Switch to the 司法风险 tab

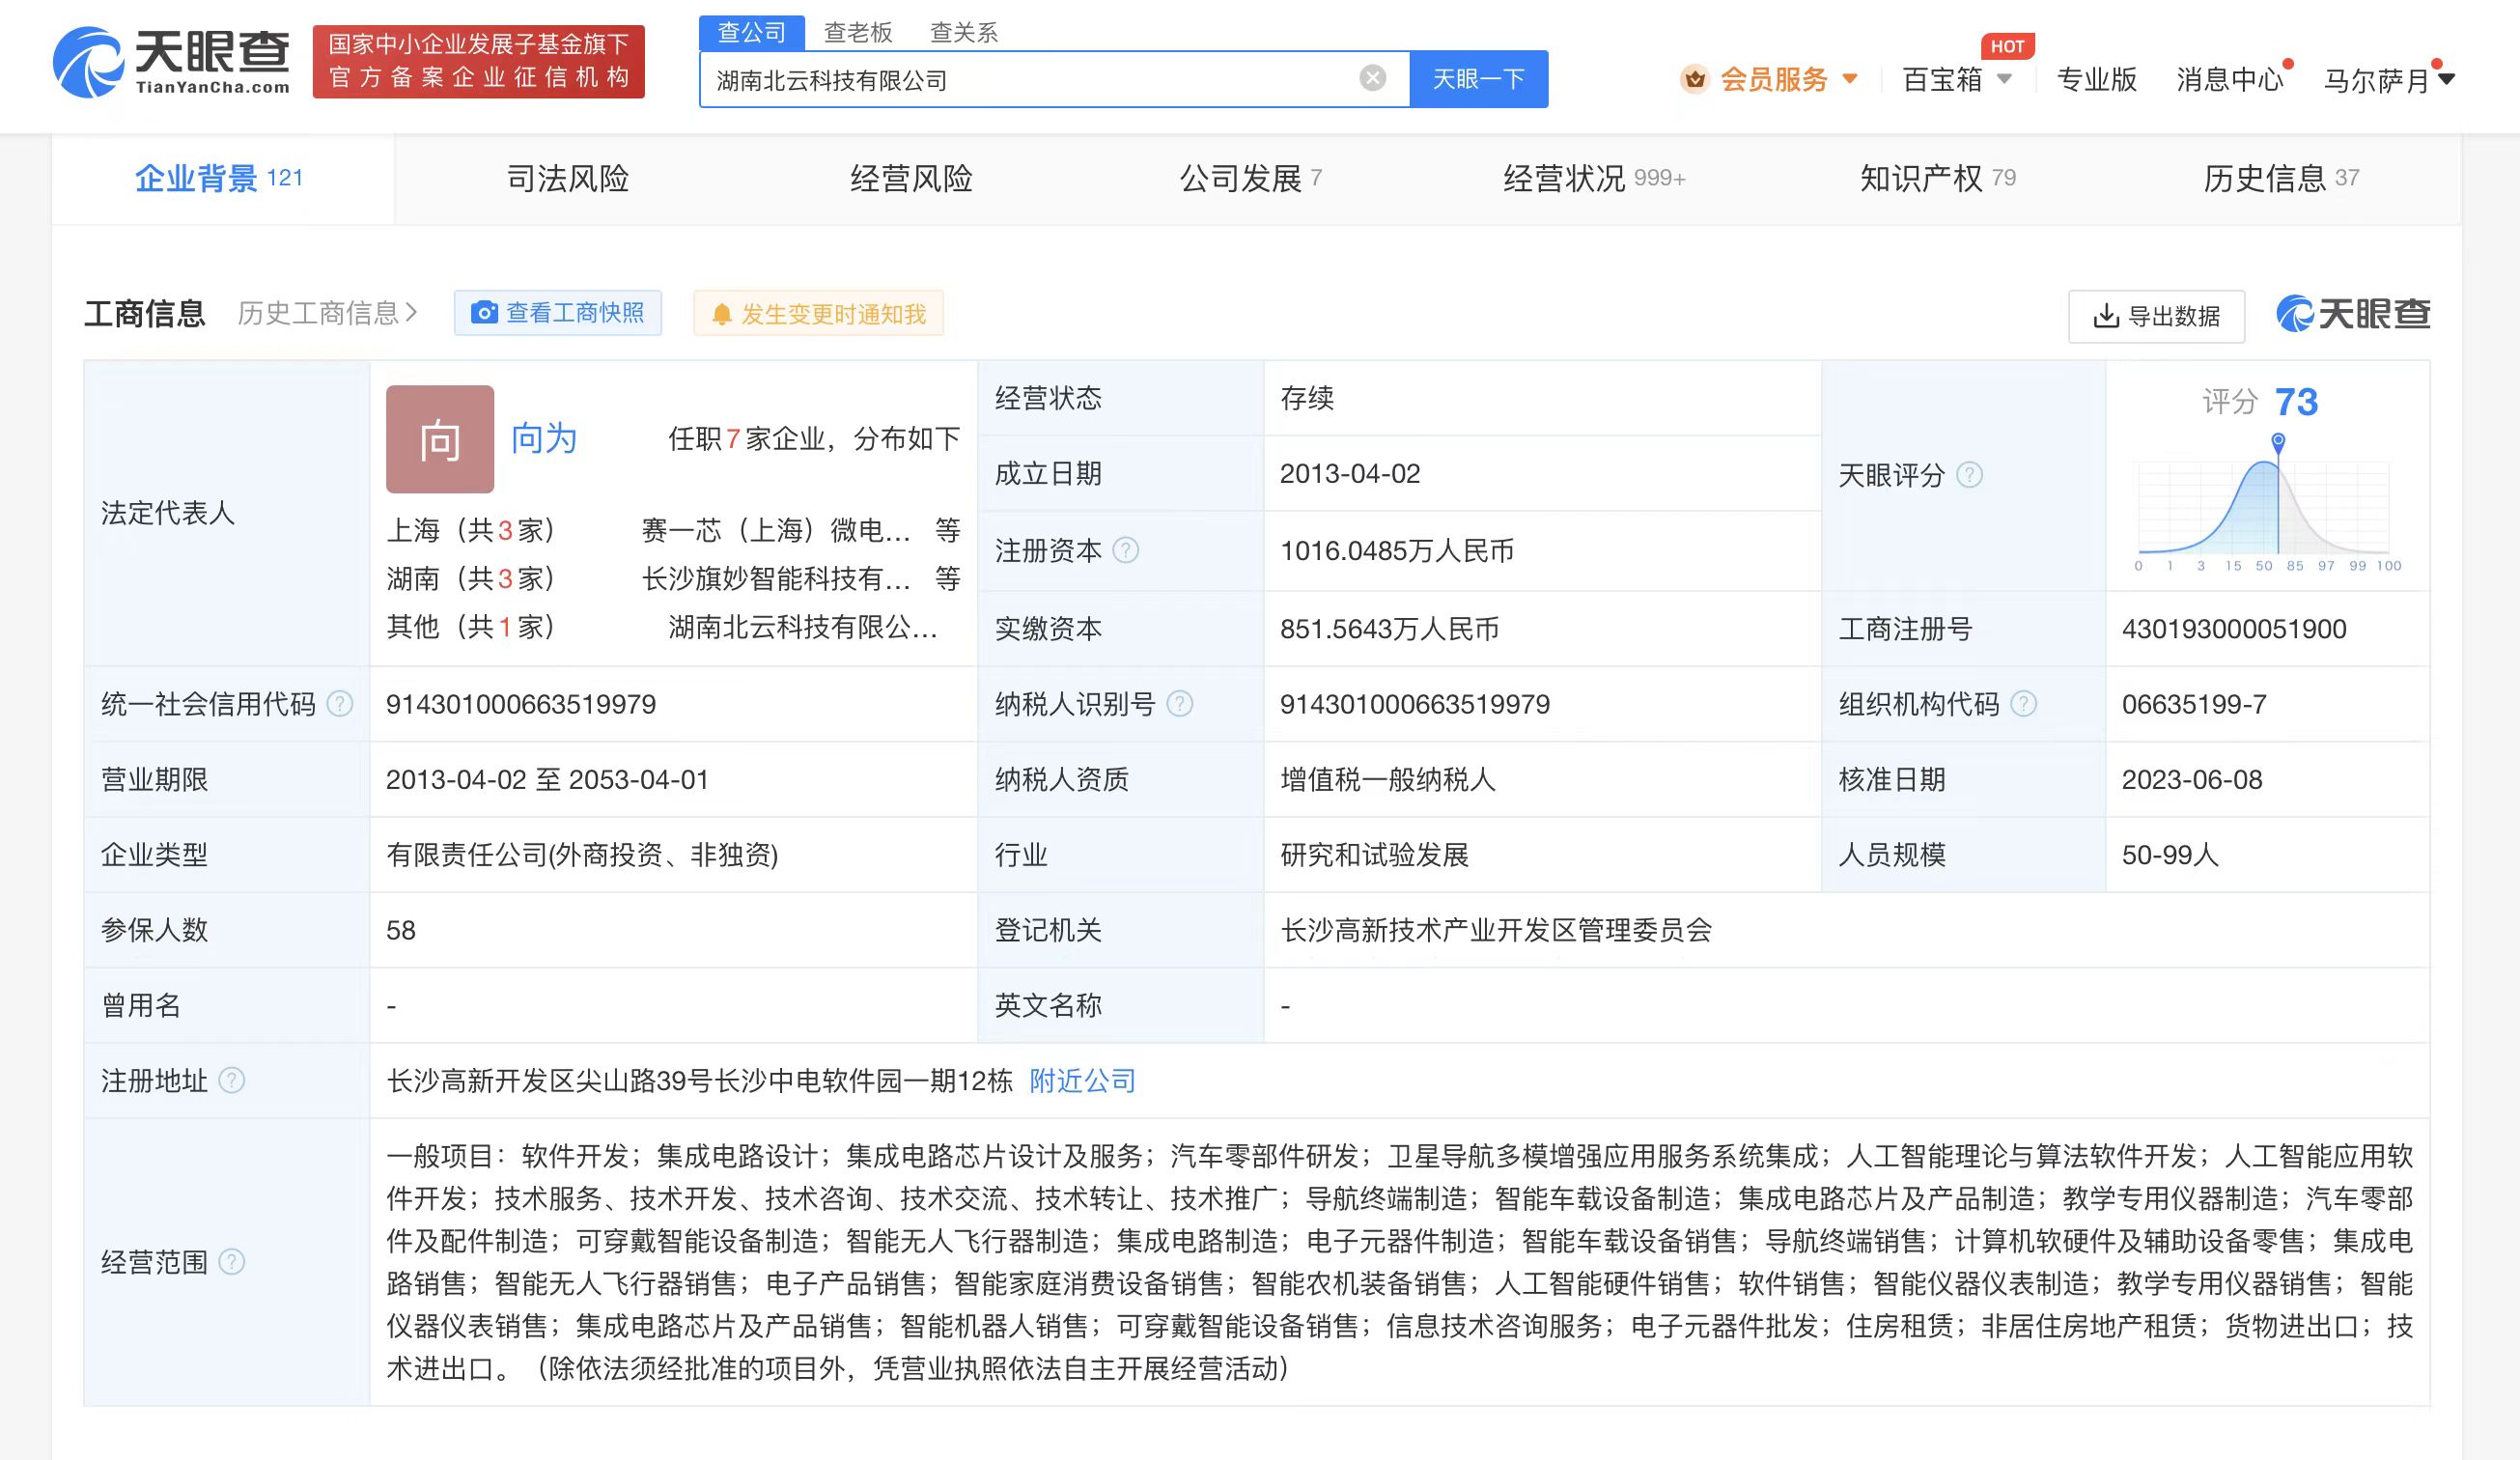(567, 178)
